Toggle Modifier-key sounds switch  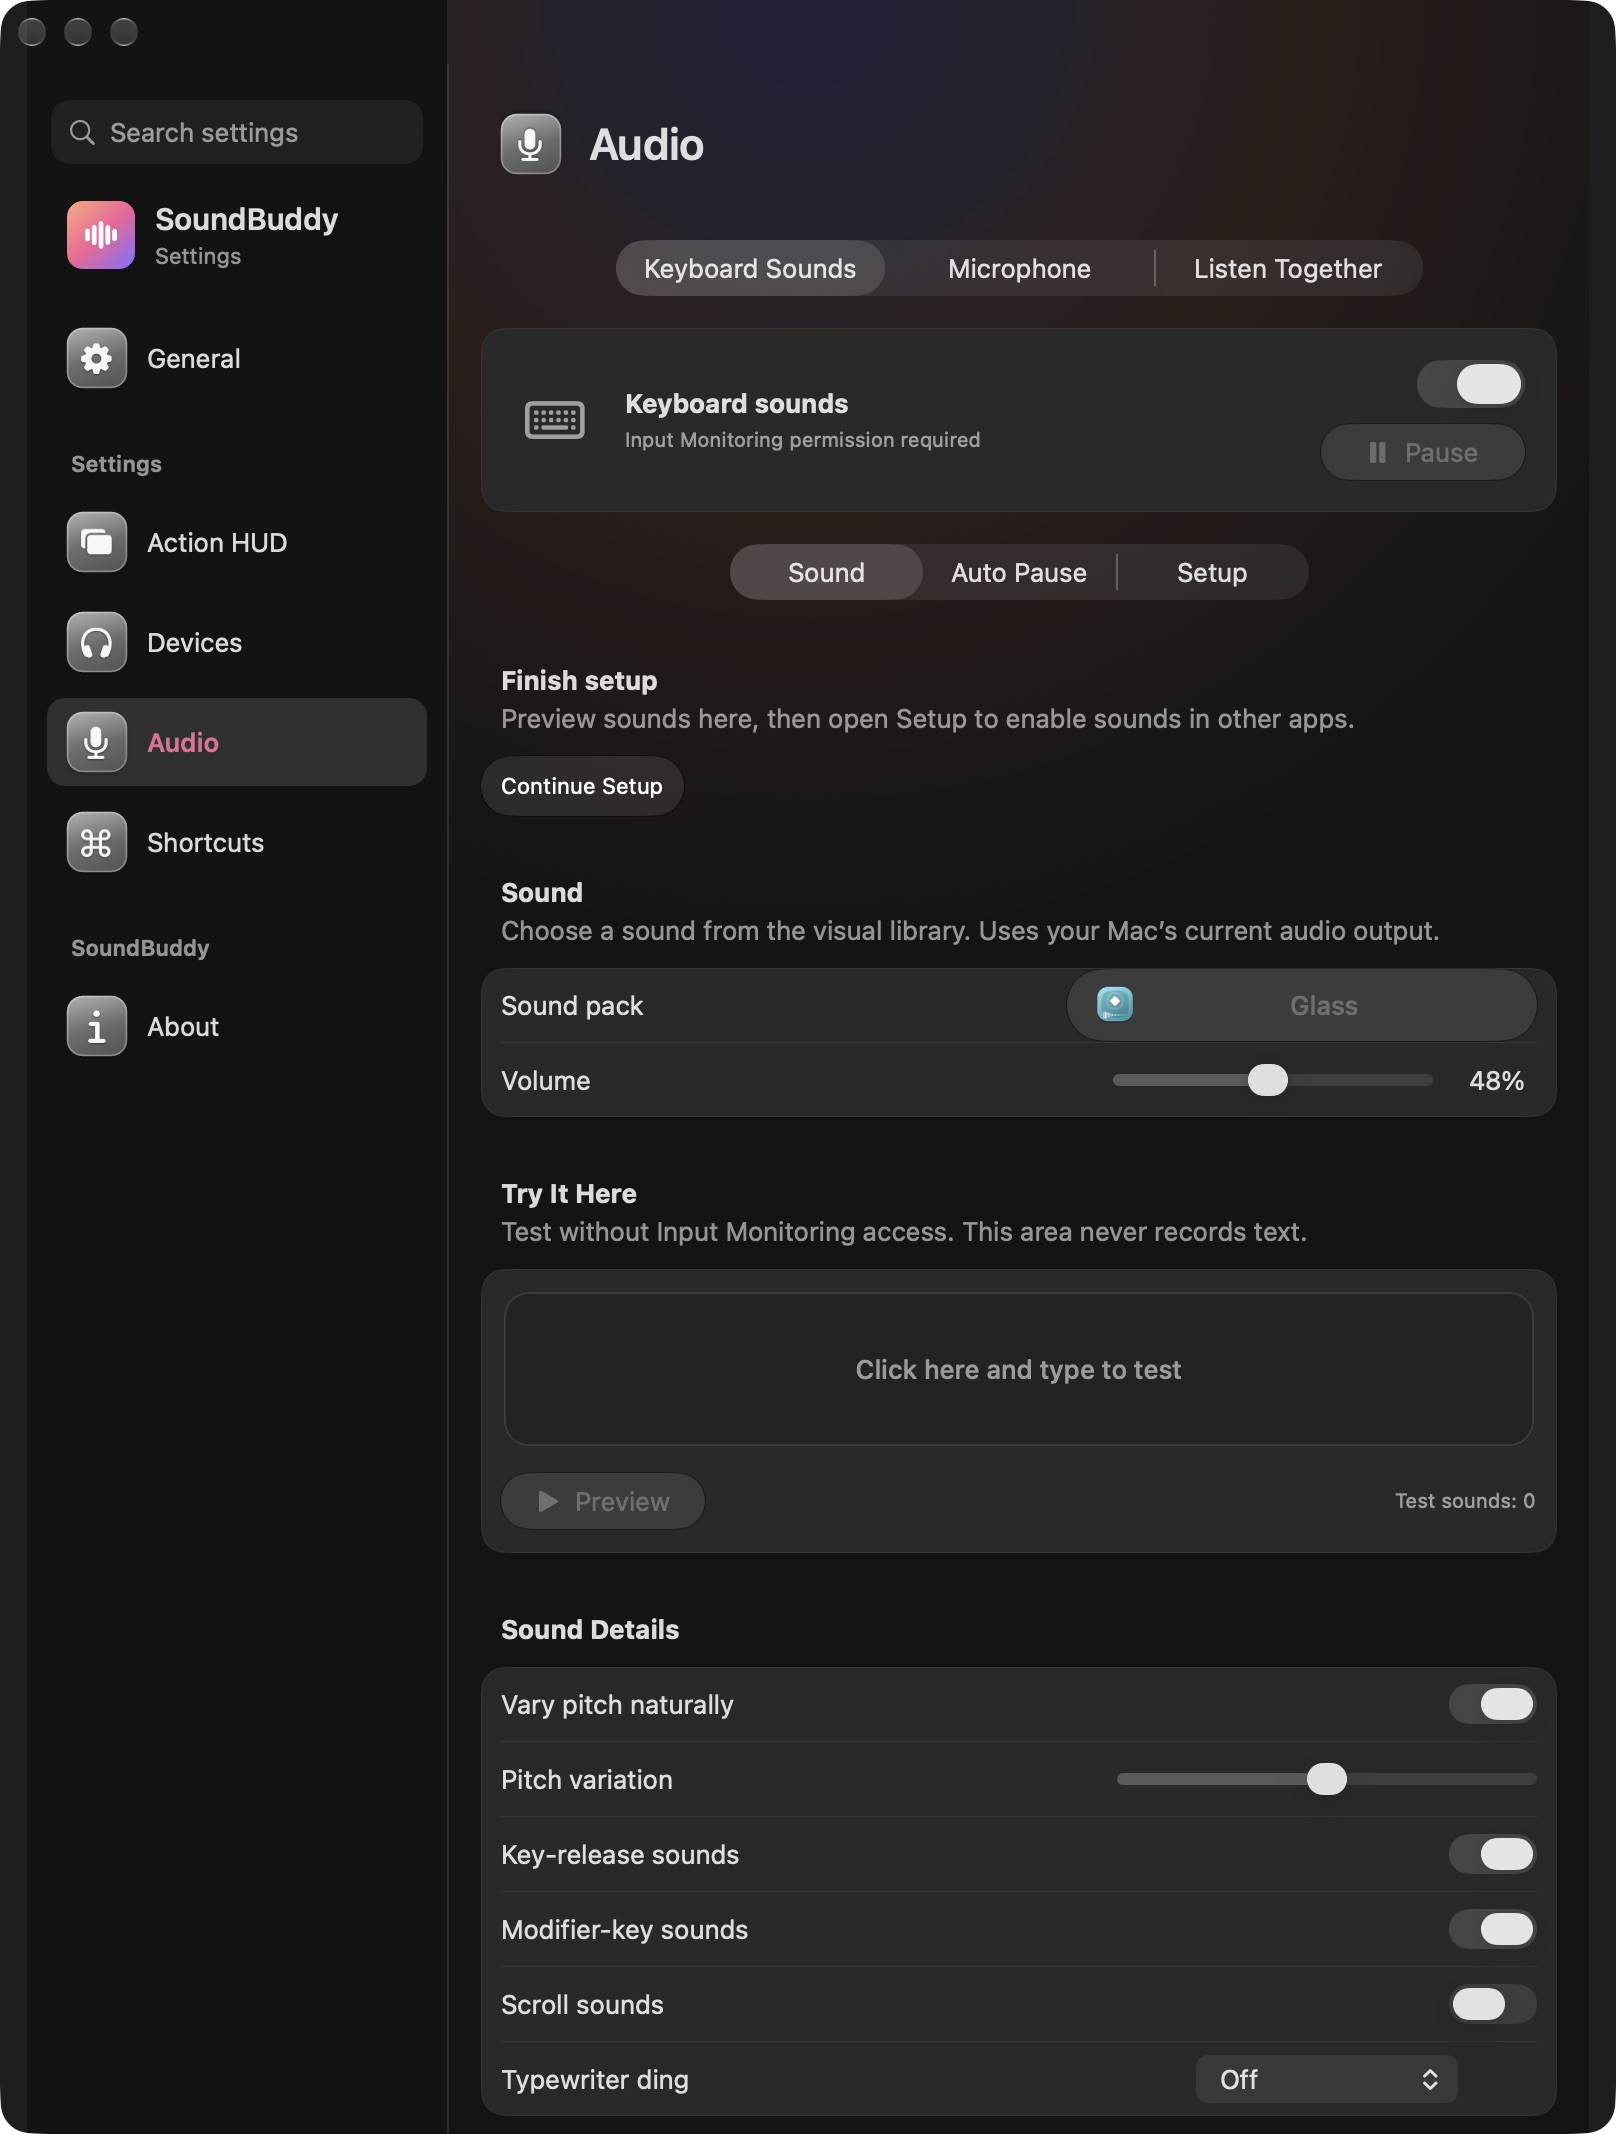pyautogui.click(x=1492, y=1929)
